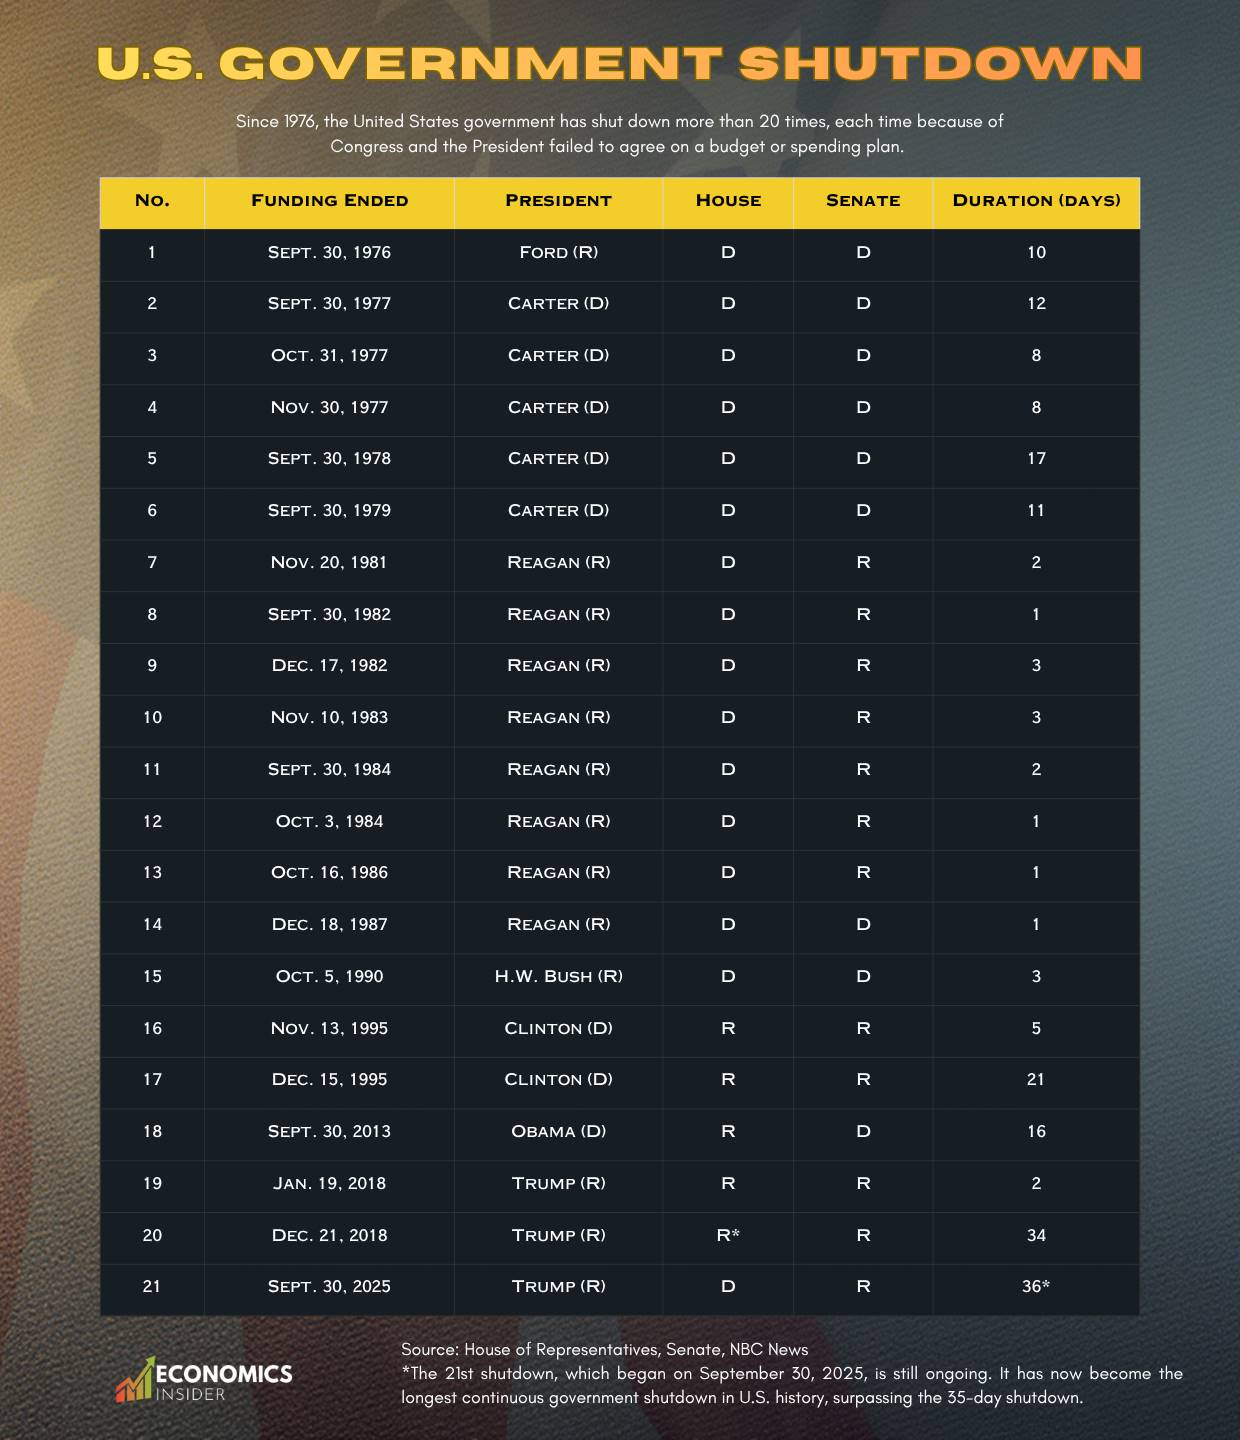
Task: Select the Obama (D) president cell
Action: coord(558,1132)
